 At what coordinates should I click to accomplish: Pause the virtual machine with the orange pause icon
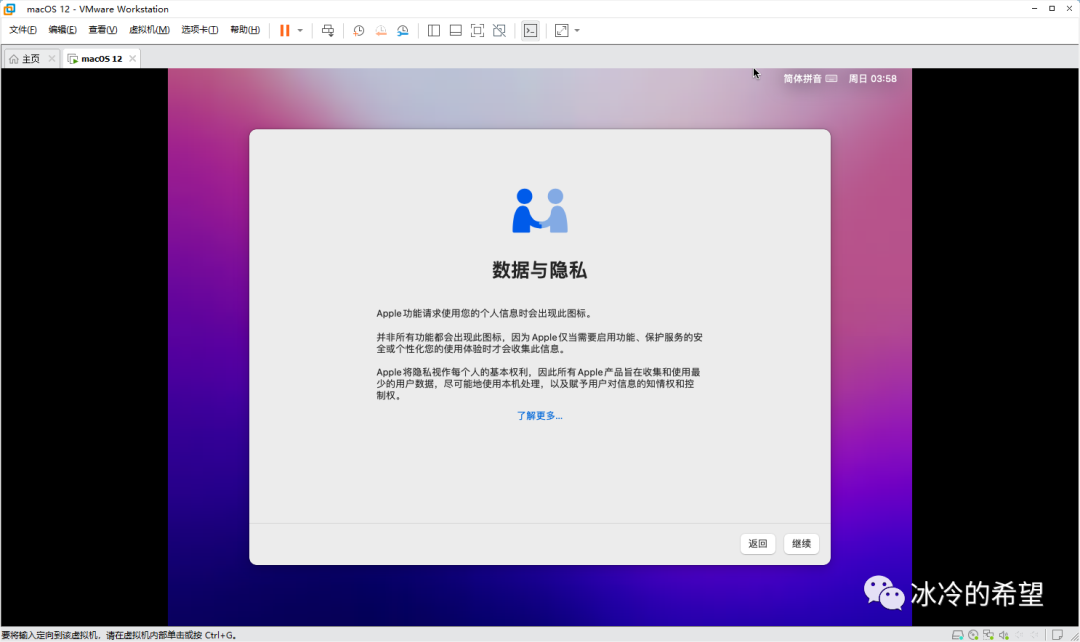coord(284,30)
